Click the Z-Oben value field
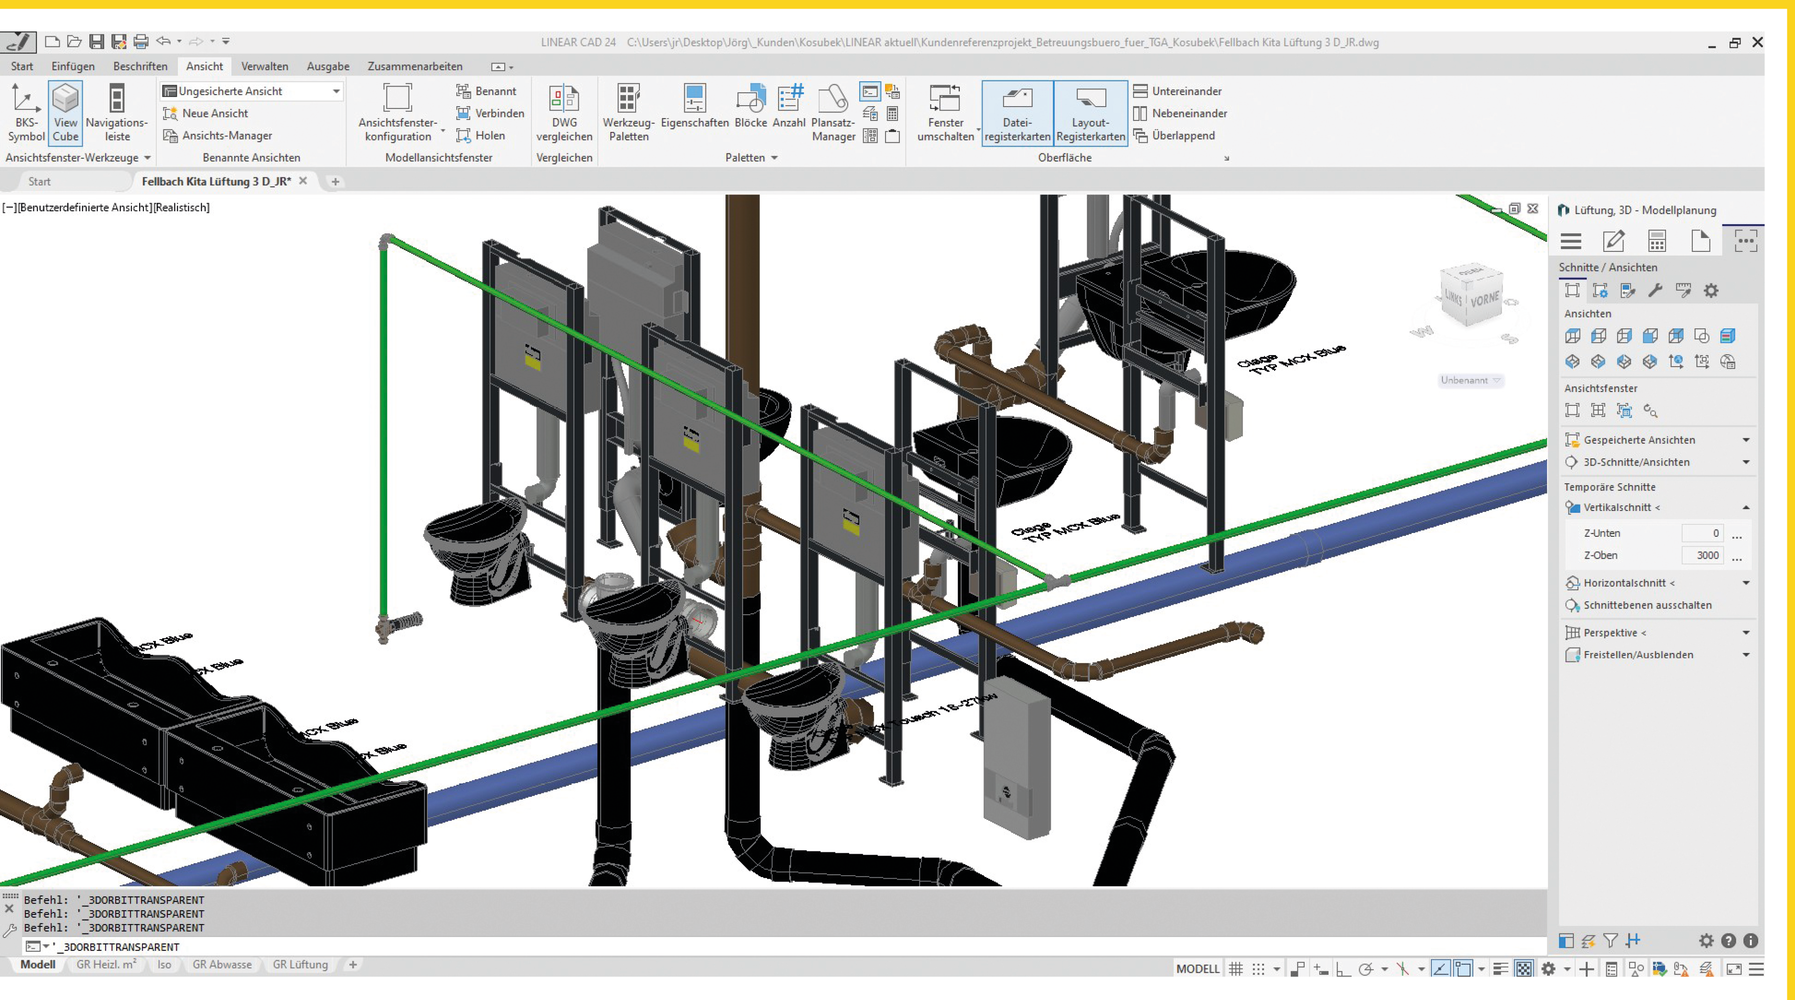 [x=1702, y=555]
